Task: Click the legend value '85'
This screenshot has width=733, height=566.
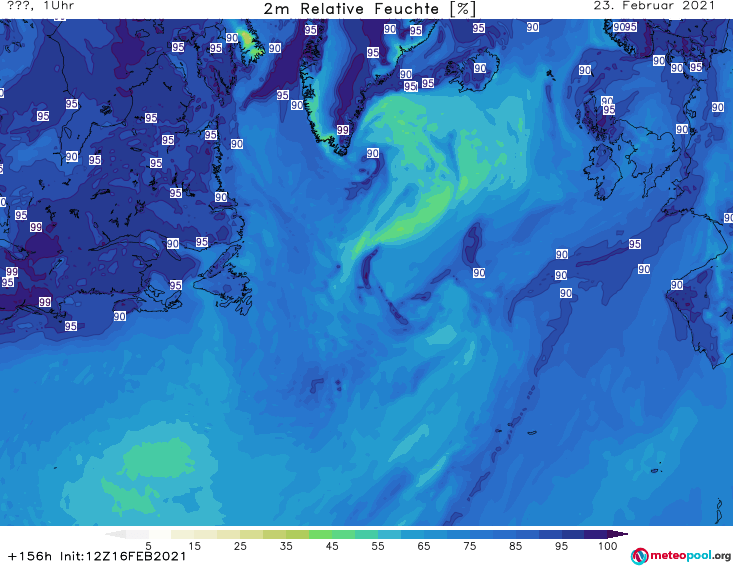Action: tap(515, 546)
